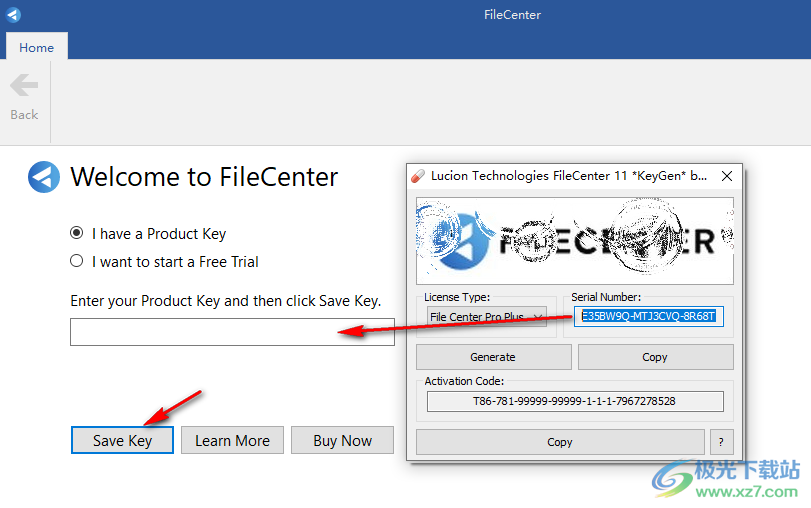The height and width of the screenshot is (508, 811).
Task: Click the FileCenter logo beside Welcome heading
Action: point(44,177)
